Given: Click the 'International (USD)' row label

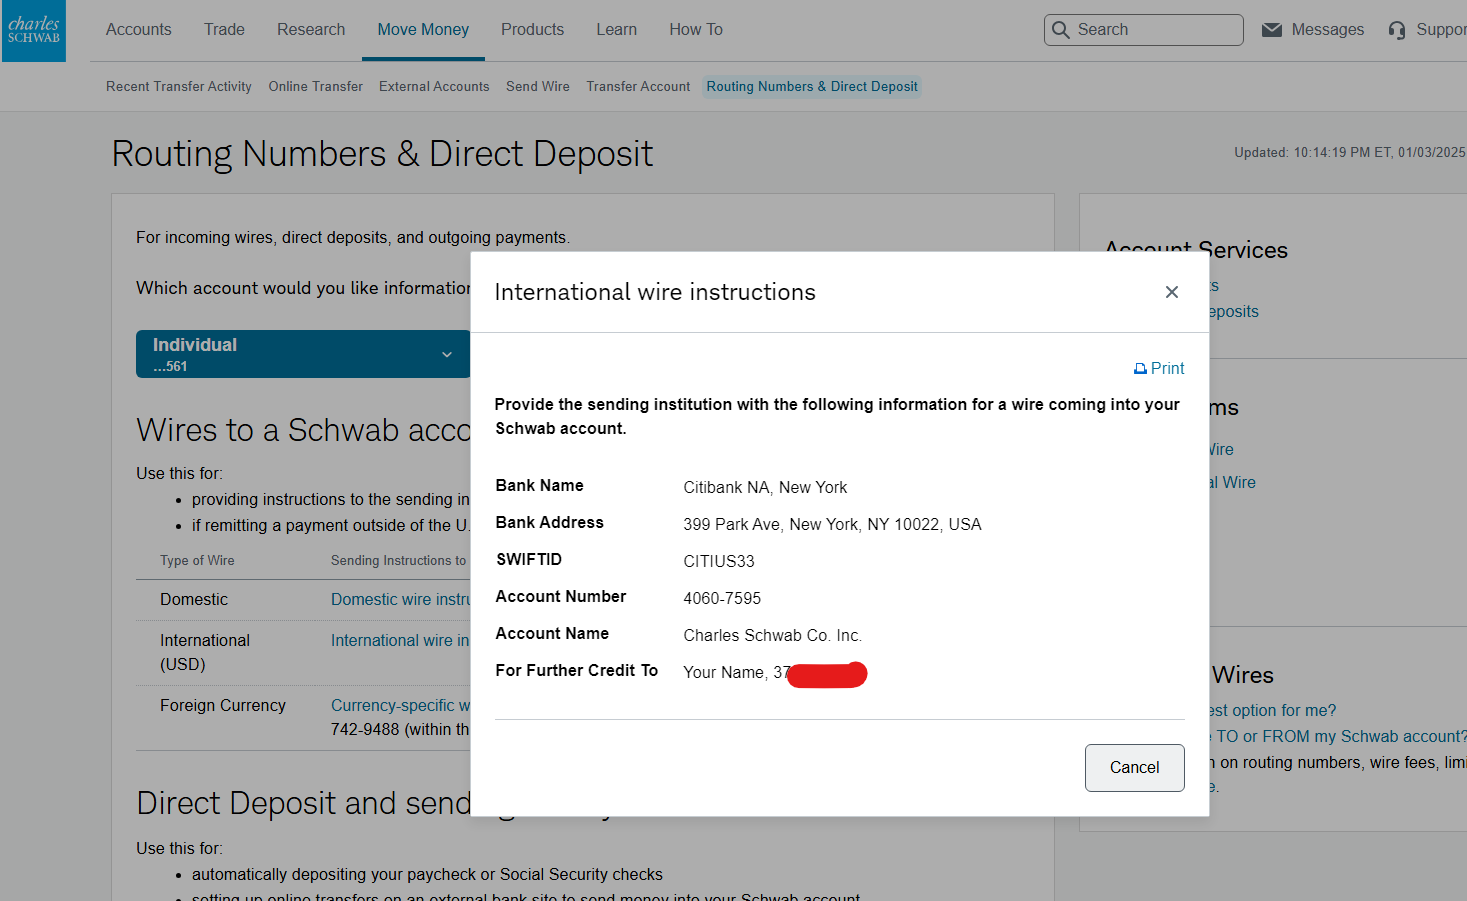Looking at the screenshot, I should click(x=205, y=653).
